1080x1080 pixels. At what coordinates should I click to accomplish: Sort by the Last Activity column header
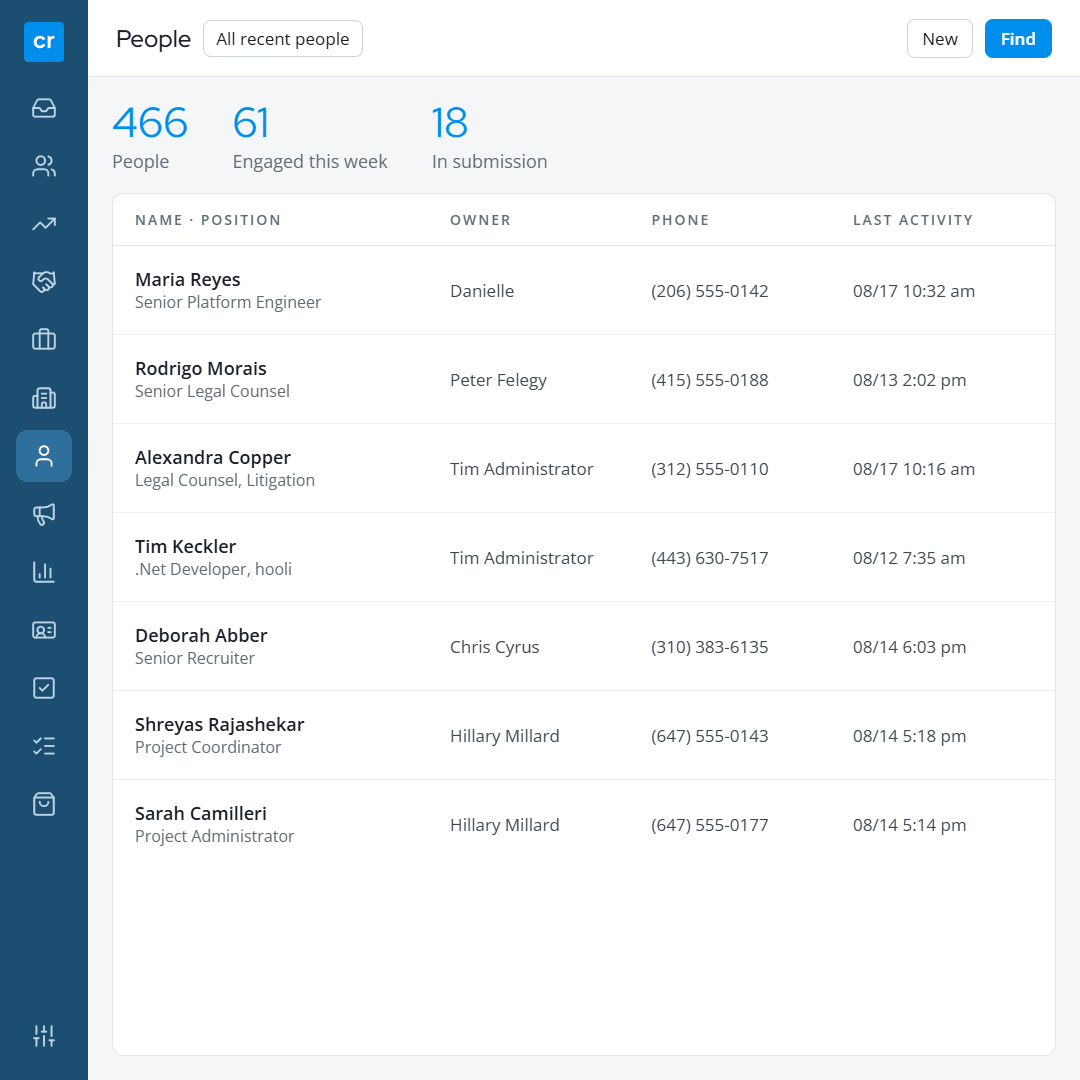tap(913, 220)
